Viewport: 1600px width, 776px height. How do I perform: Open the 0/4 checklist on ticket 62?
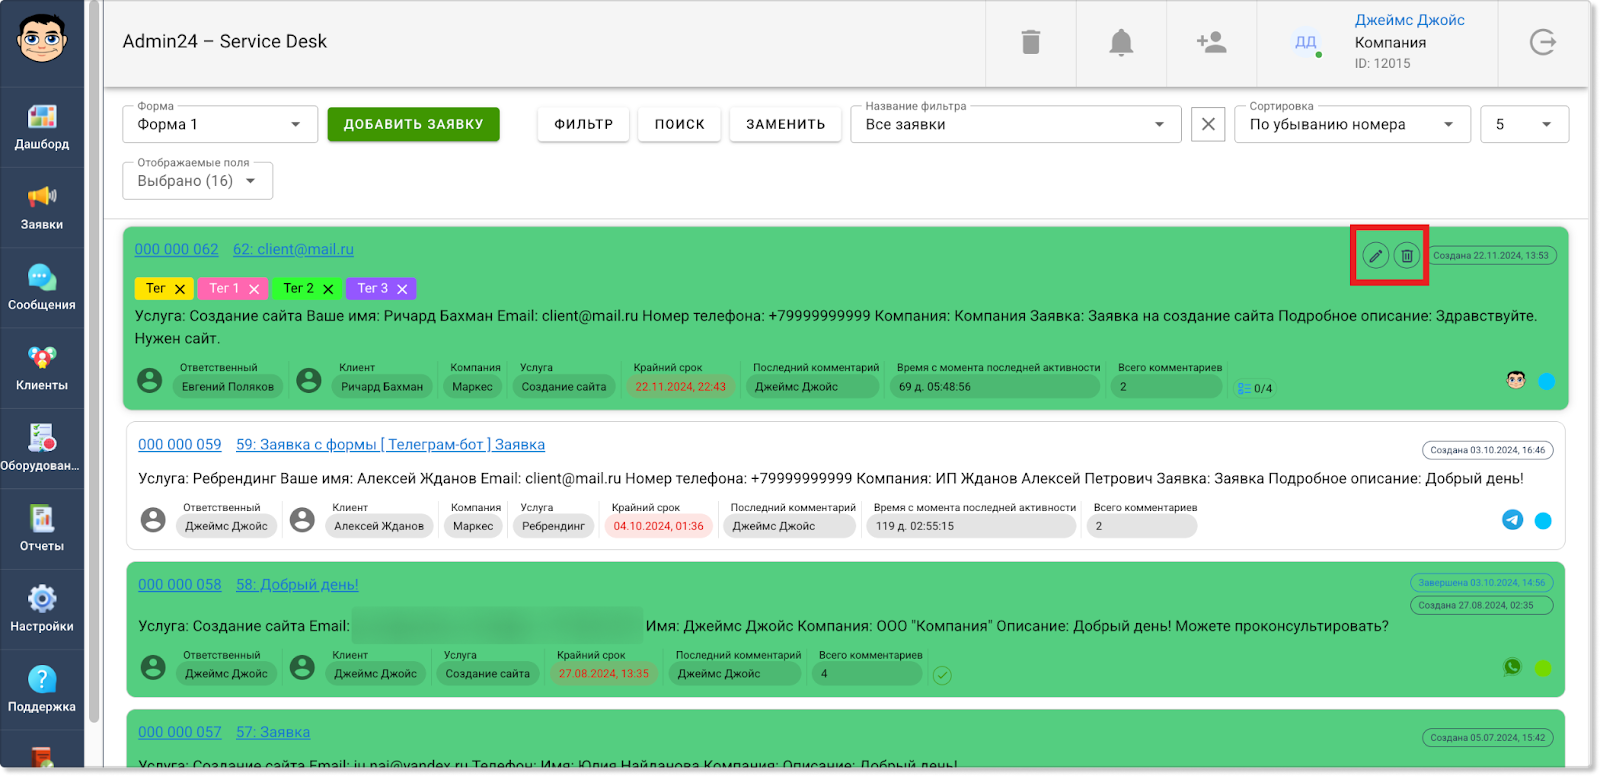tap(1255, 388)
